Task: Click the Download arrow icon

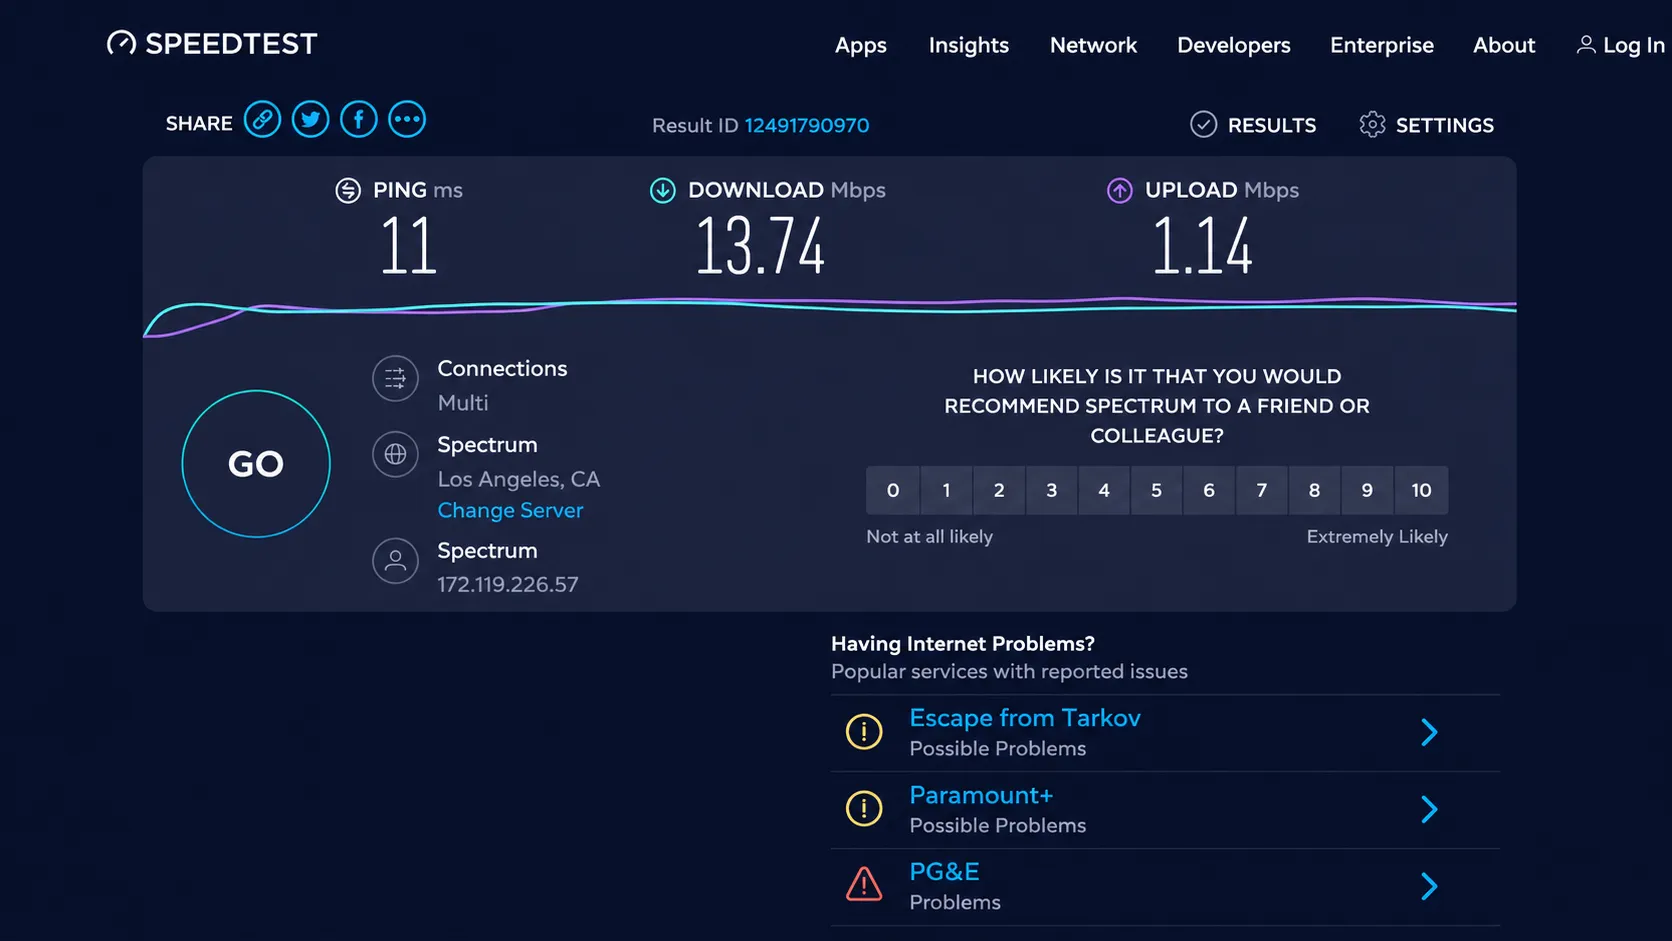Action: 662,190
